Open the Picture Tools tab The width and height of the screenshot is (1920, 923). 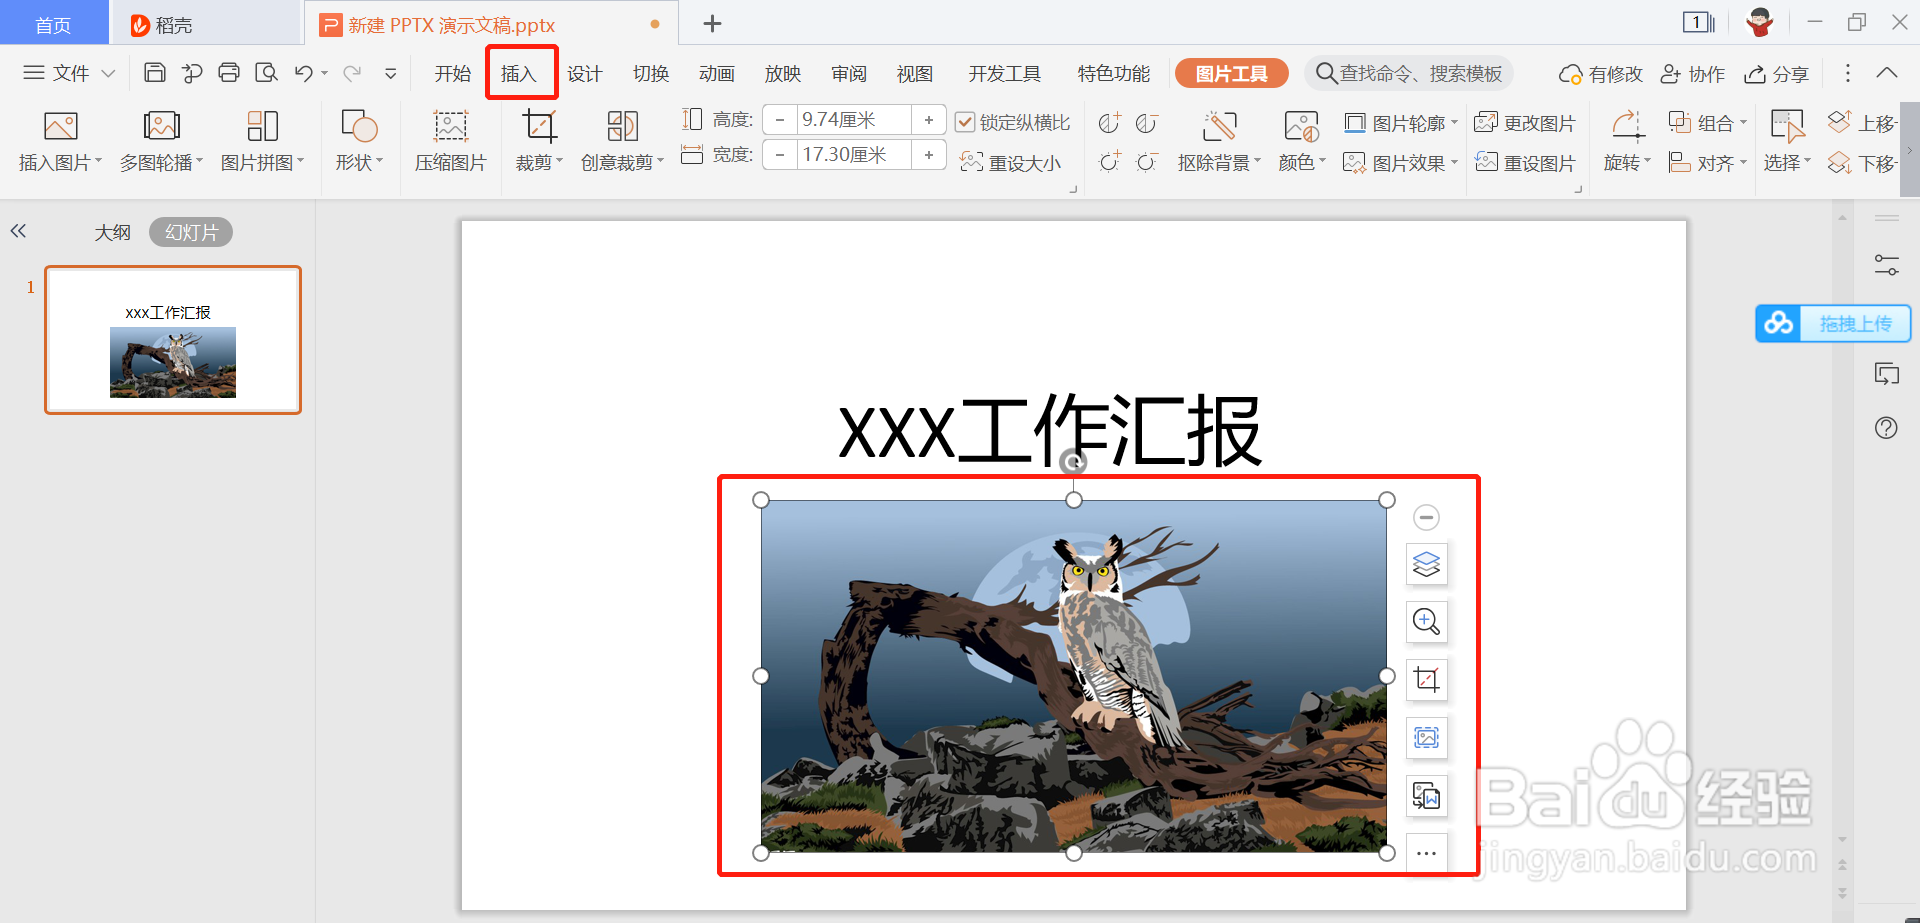tap(1232, 73)
